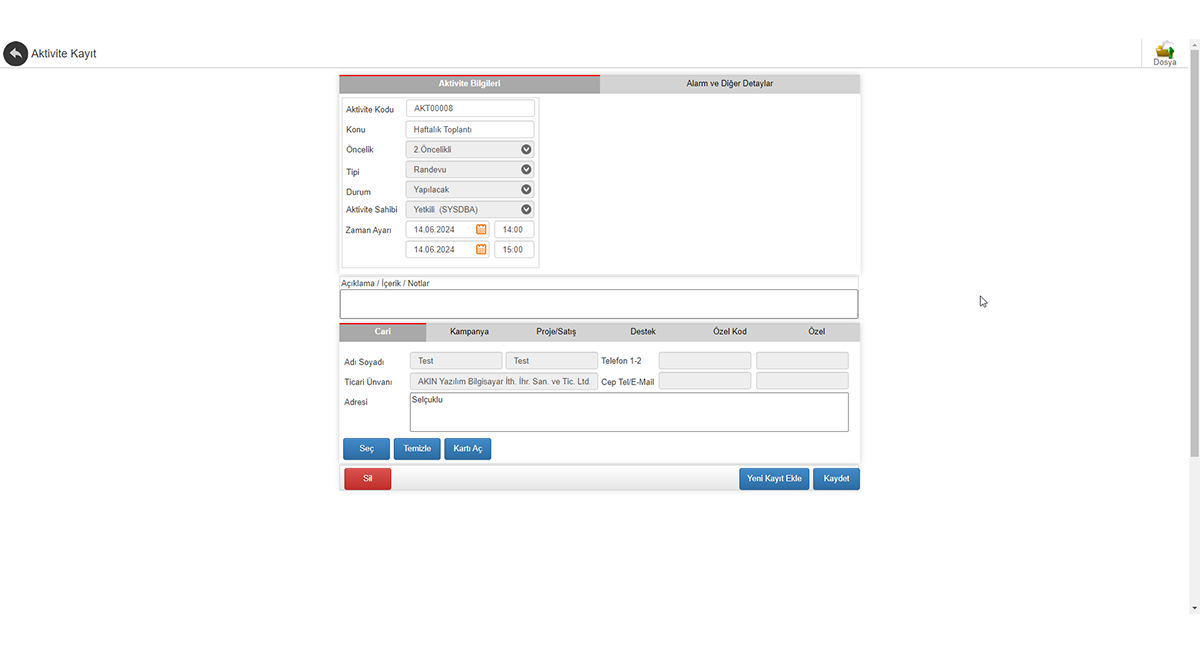Go to the Destek tab

pyautogui.click(x=643, y=331)
